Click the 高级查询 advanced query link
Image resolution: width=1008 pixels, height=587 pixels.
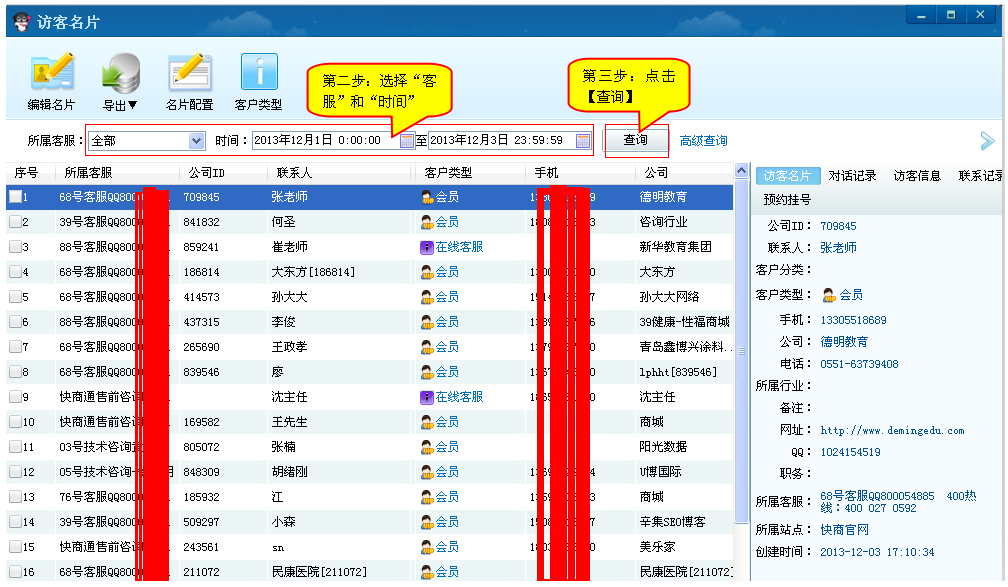tap(703, 141)
